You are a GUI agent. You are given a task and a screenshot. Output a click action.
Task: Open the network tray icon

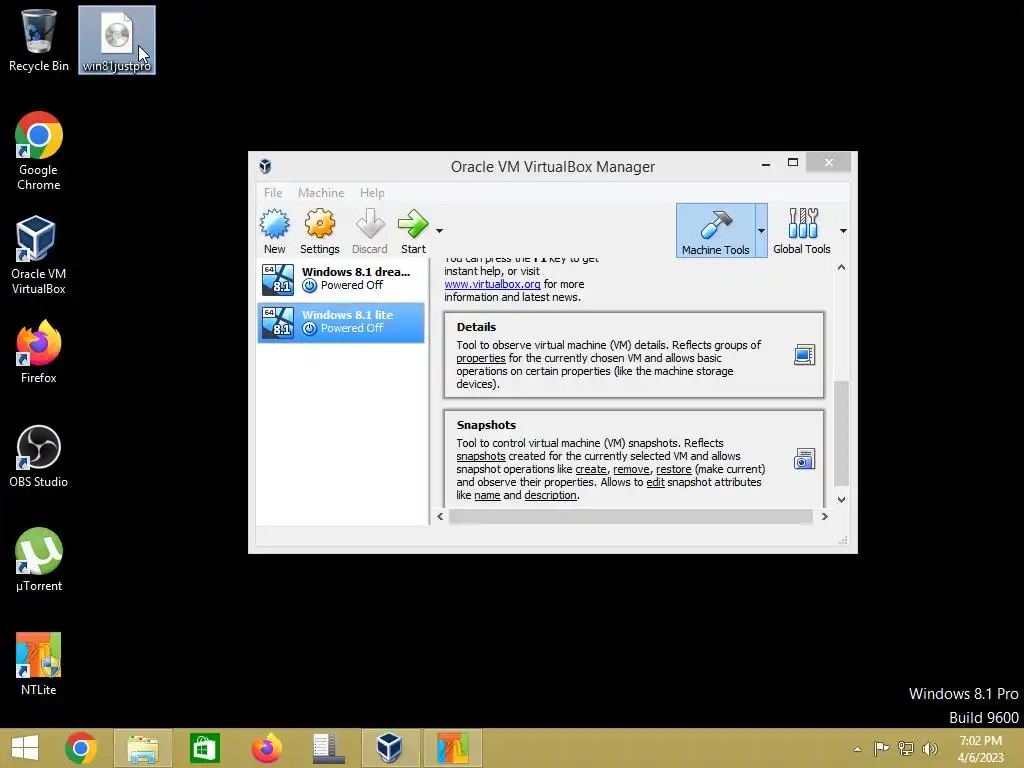pyautogui.click(x=906, y=748)
